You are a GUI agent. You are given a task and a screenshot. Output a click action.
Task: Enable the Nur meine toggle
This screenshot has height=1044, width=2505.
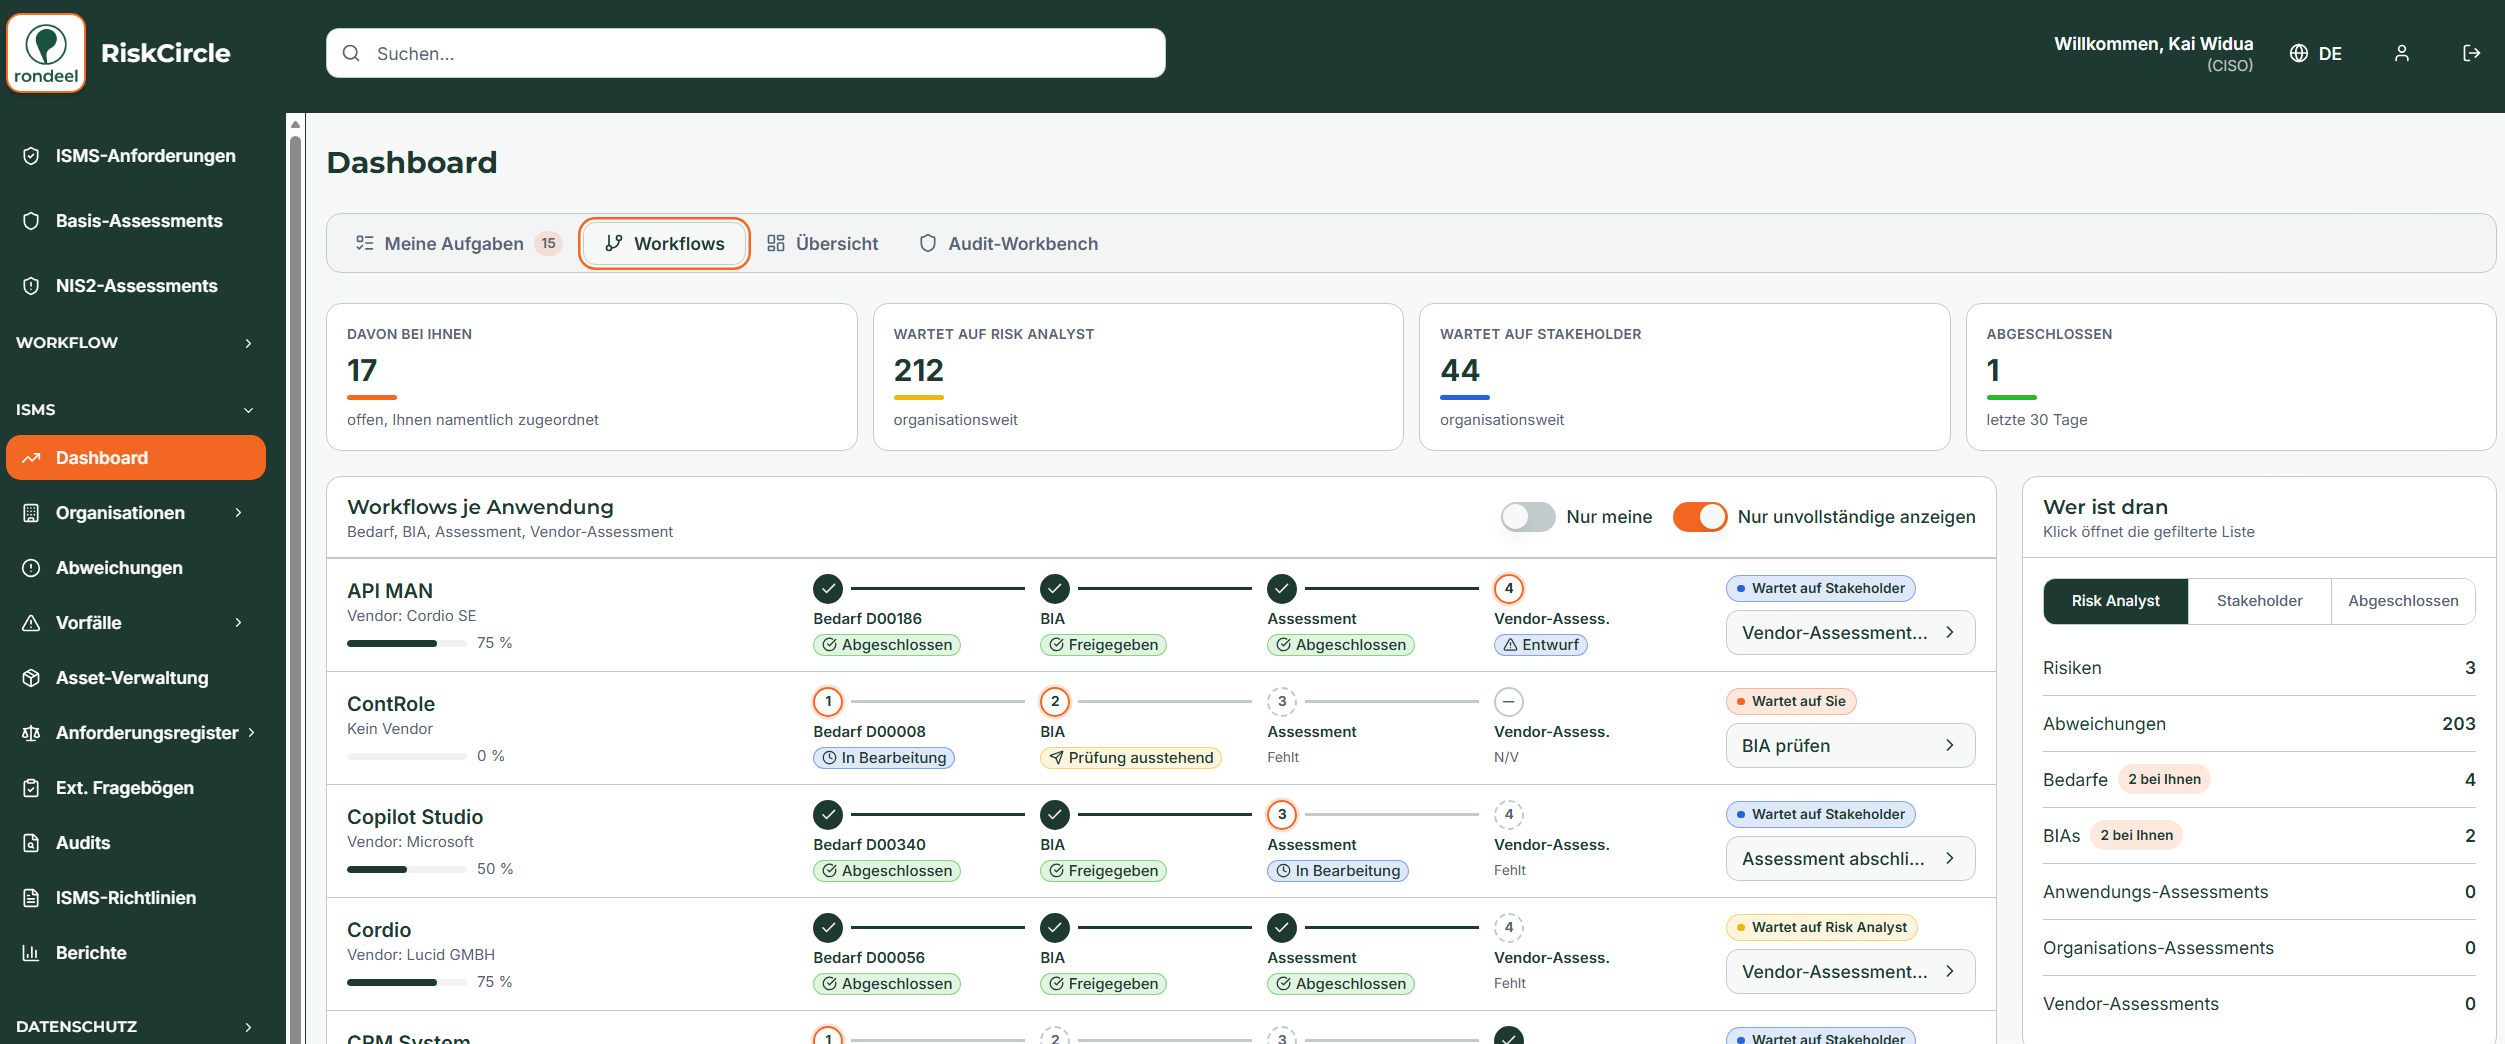coord(1528,517)
